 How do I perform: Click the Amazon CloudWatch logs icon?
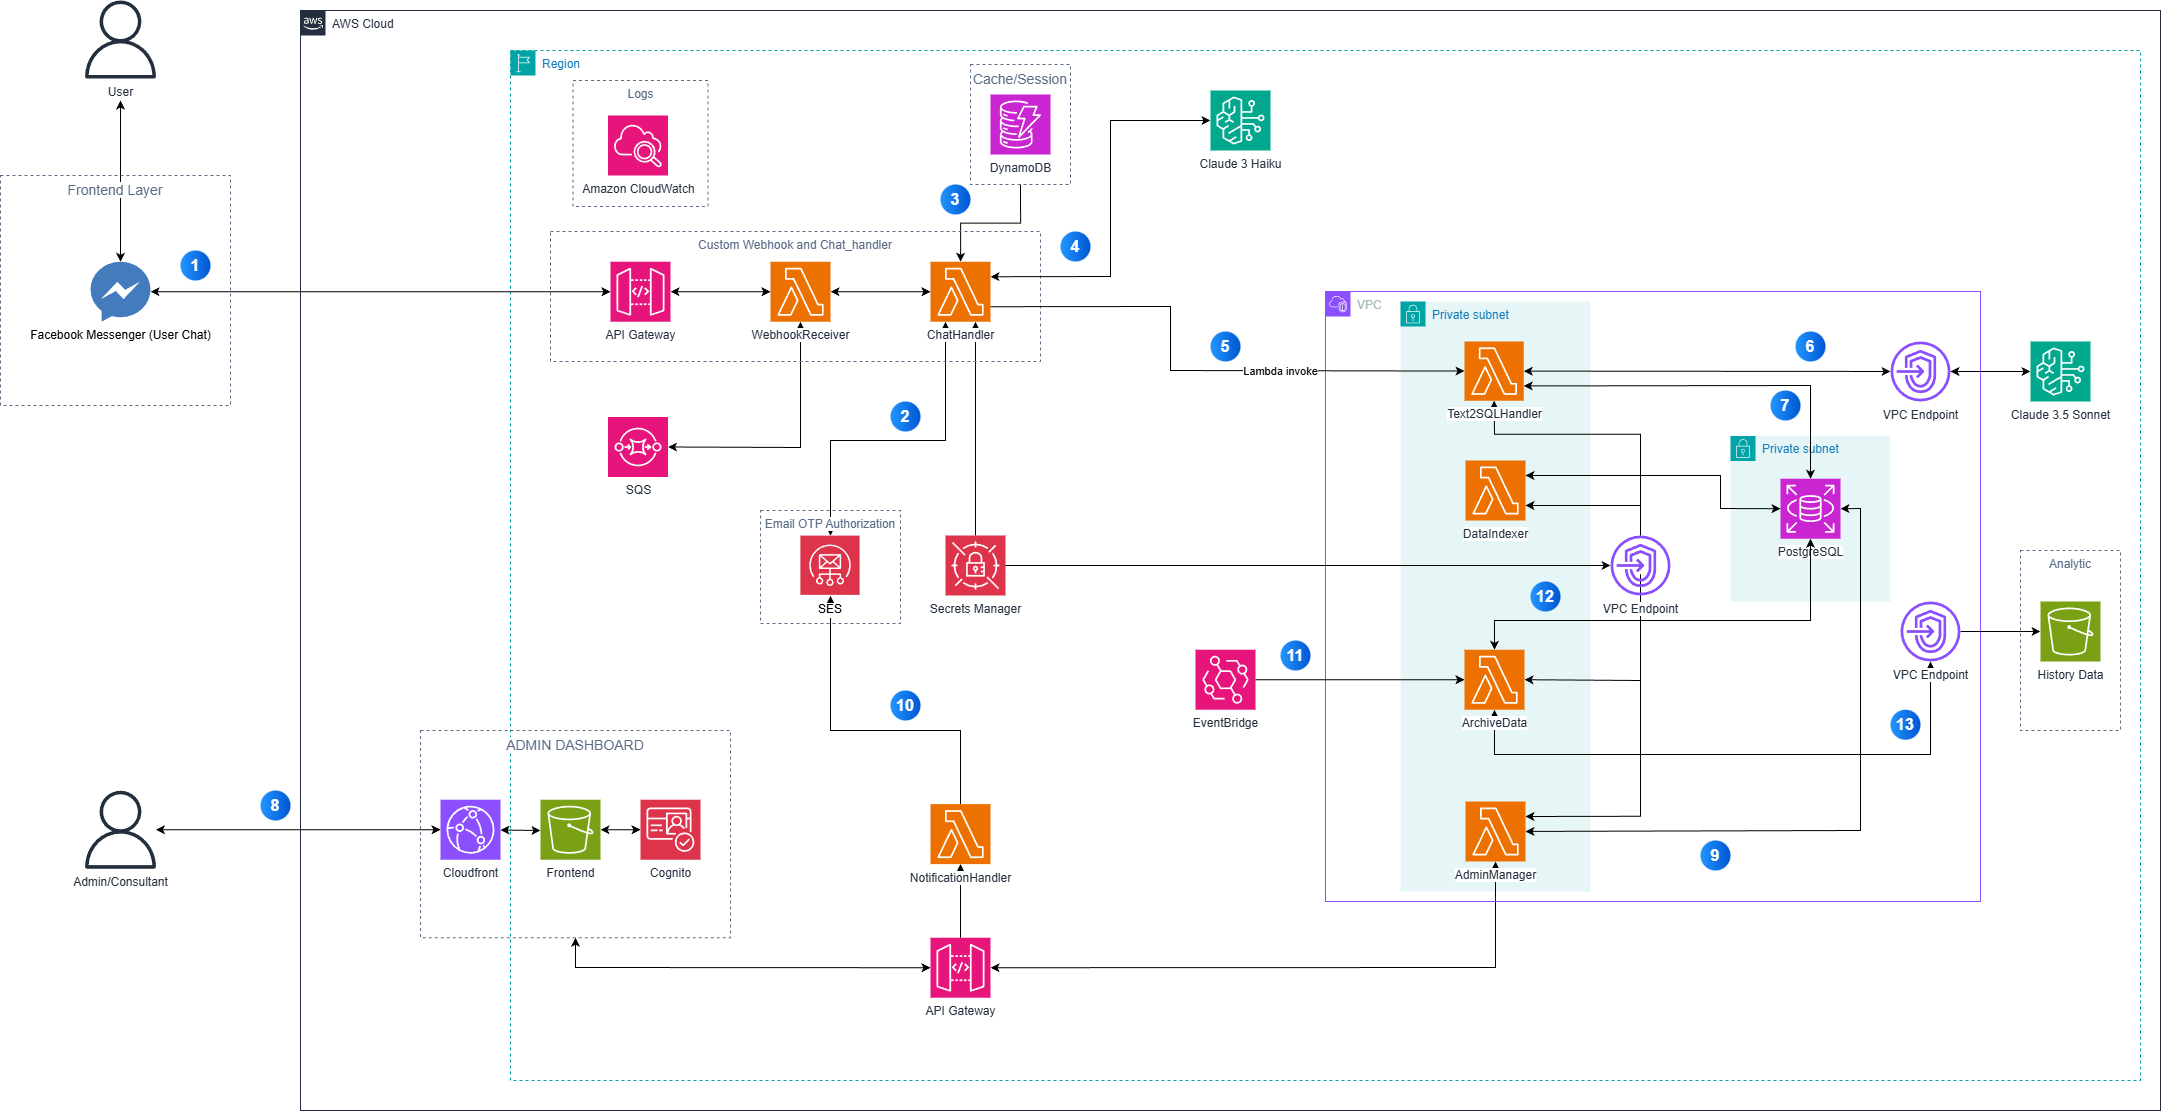[x=639, y=145]
